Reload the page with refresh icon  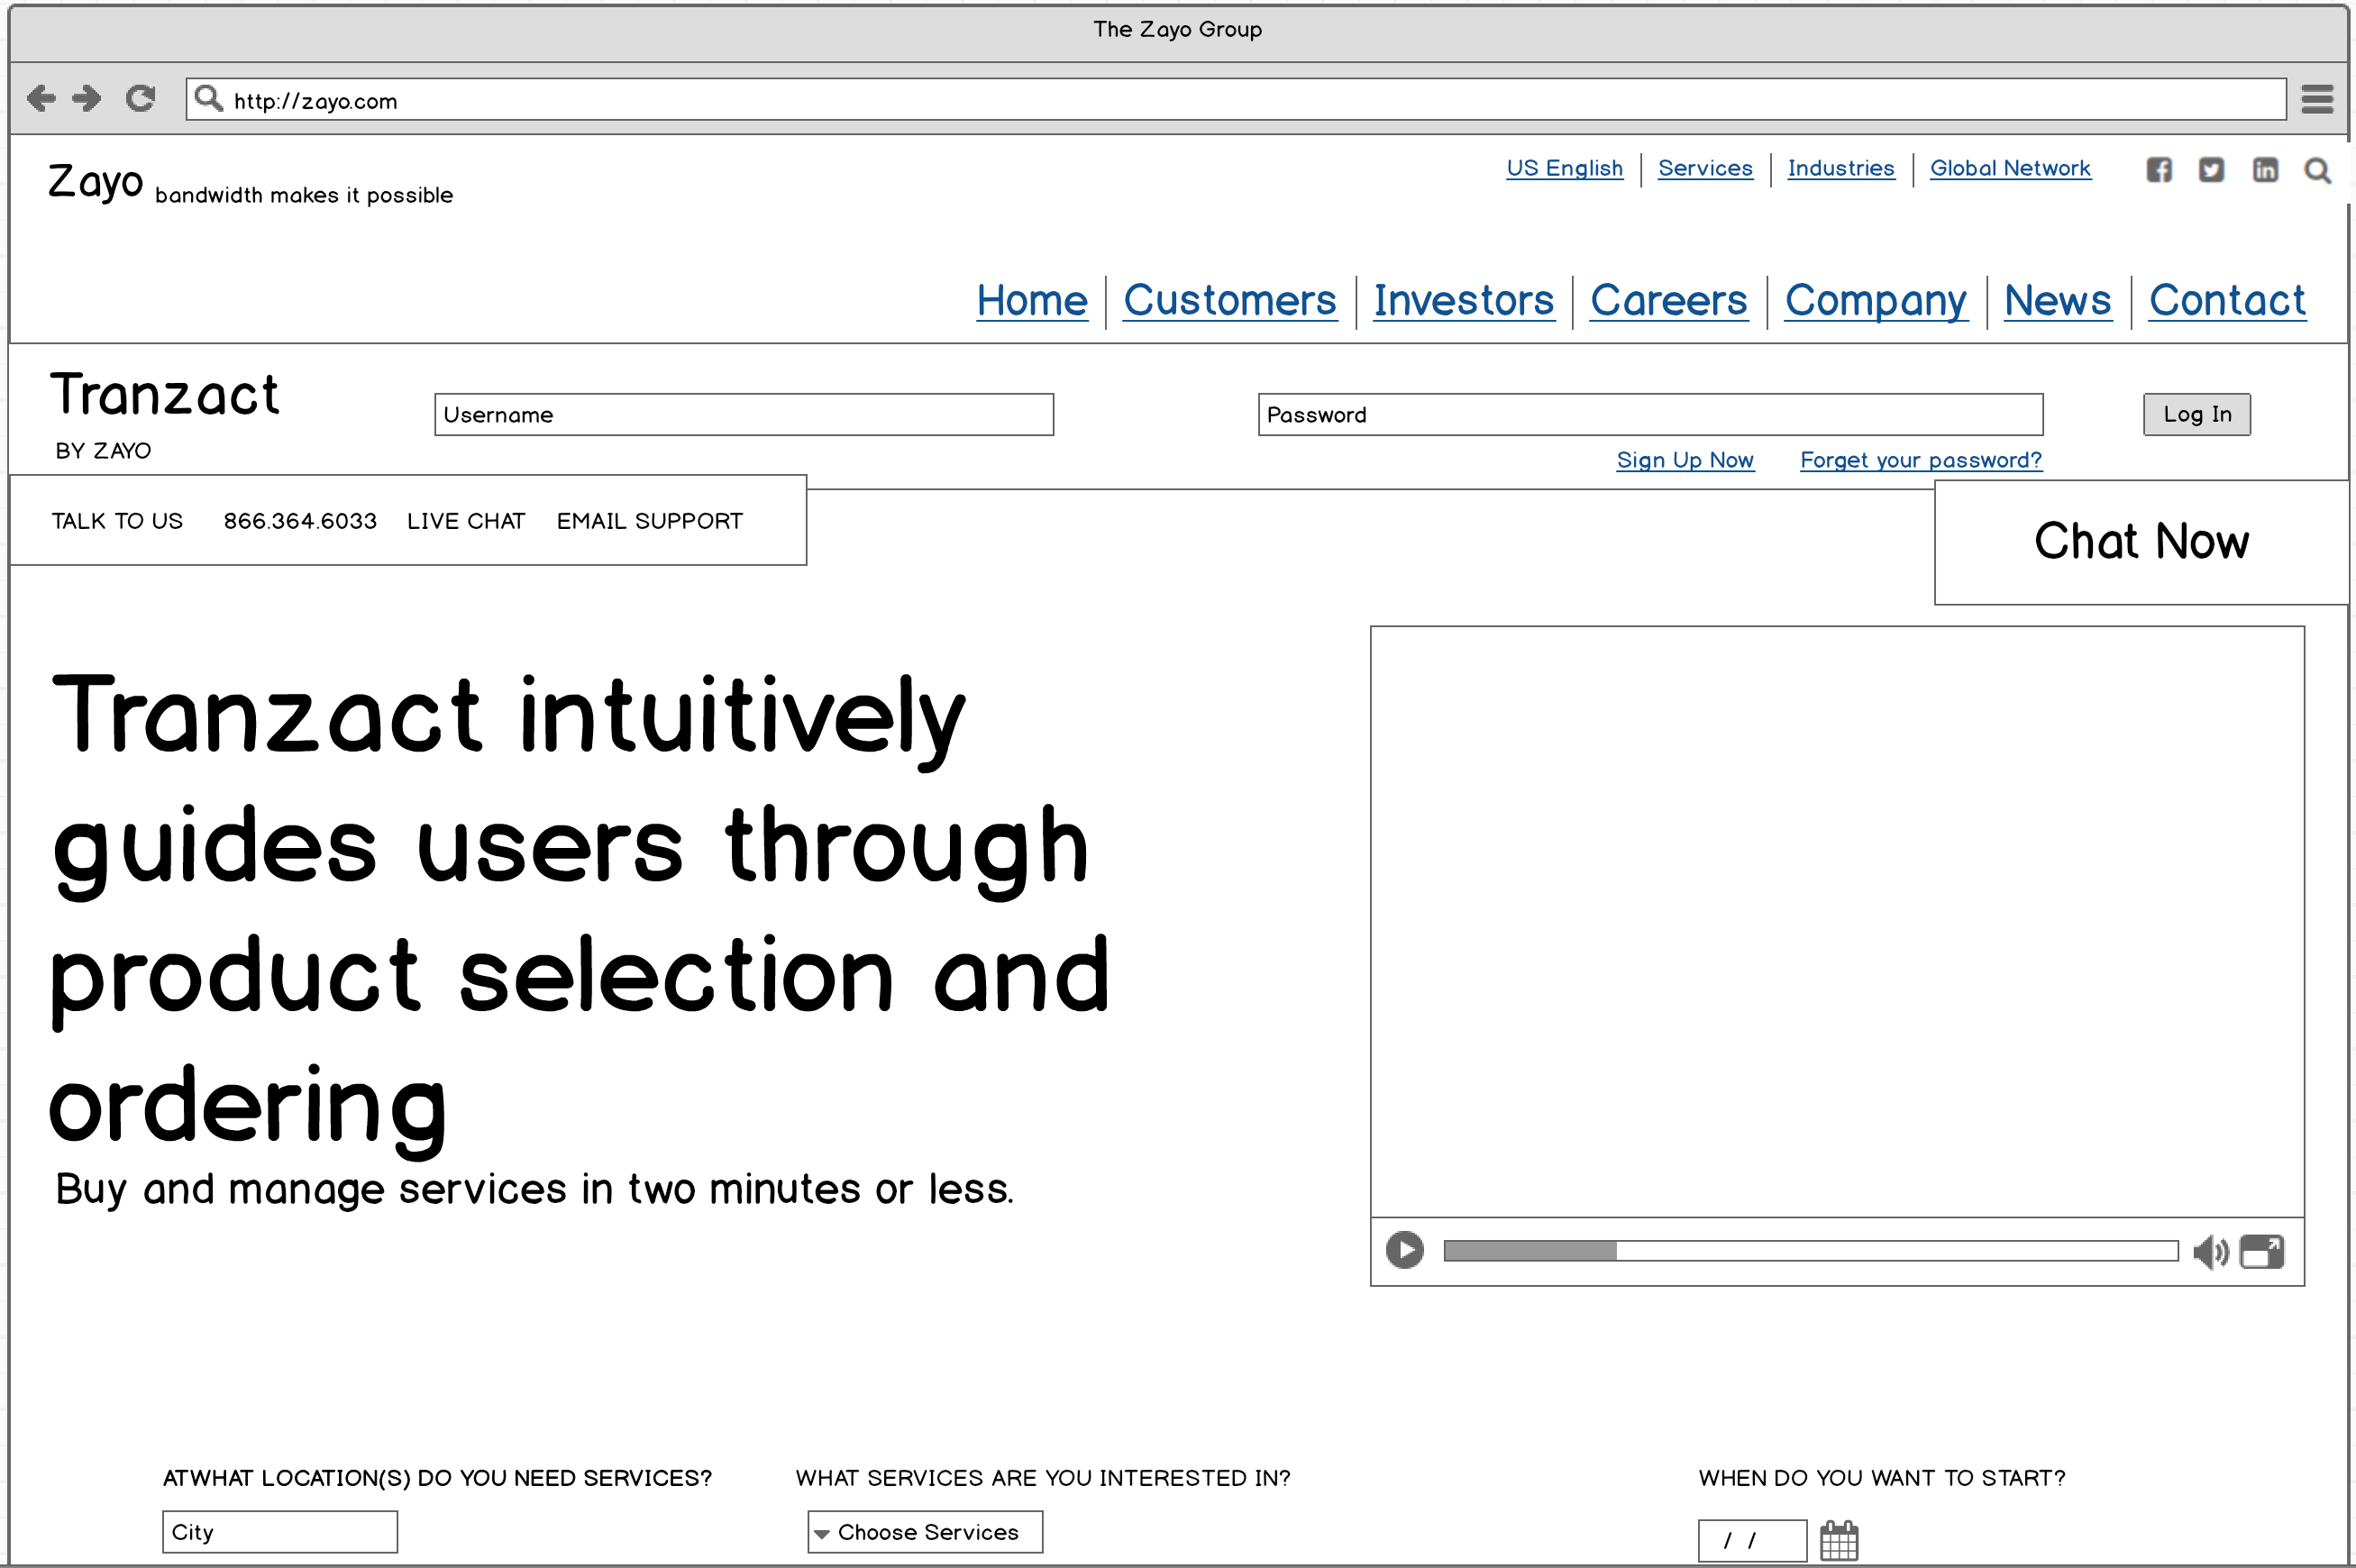(x=140, y=98)
